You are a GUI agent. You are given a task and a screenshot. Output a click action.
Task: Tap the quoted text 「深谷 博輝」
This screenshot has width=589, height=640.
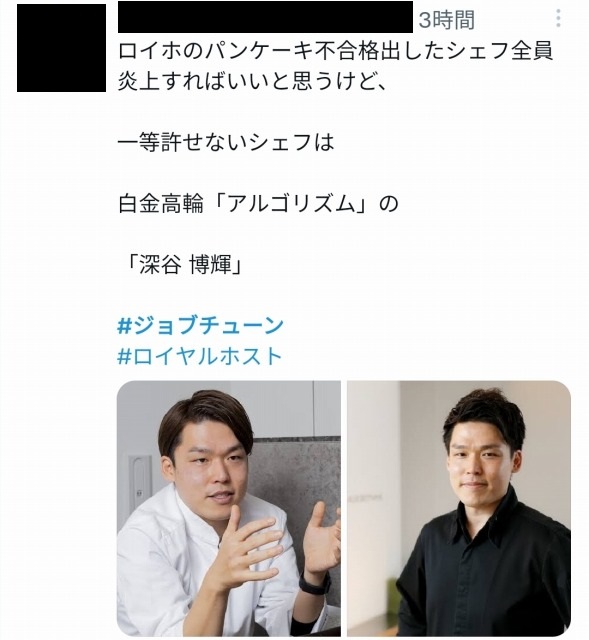tap(183, 264)
